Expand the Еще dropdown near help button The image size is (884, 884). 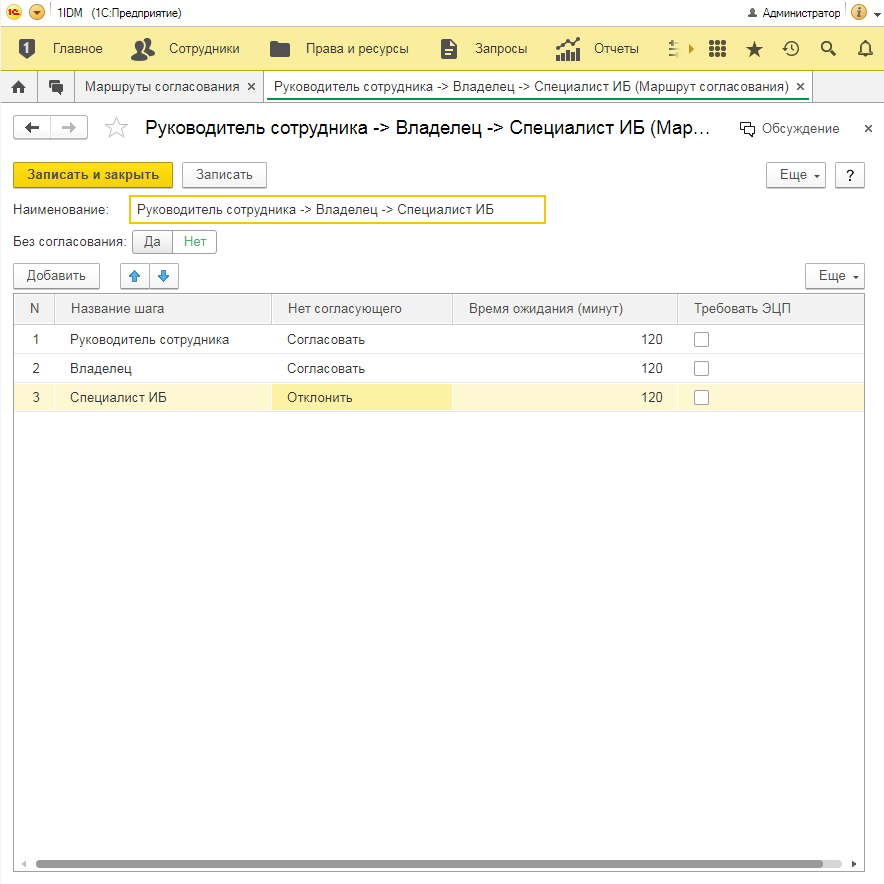click(x=795, y=175)
